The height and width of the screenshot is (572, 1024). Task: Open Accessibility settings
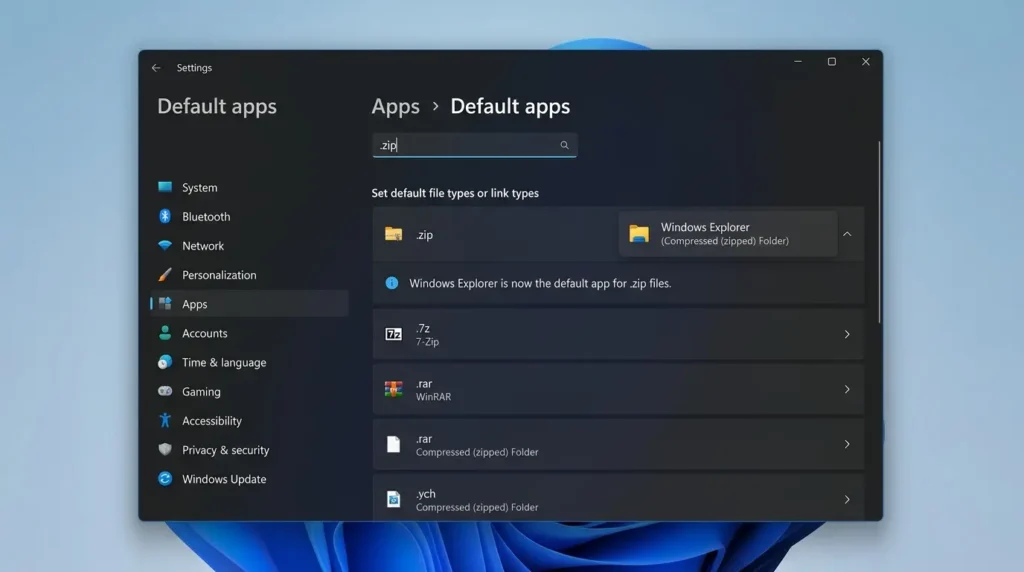(249, 421)
